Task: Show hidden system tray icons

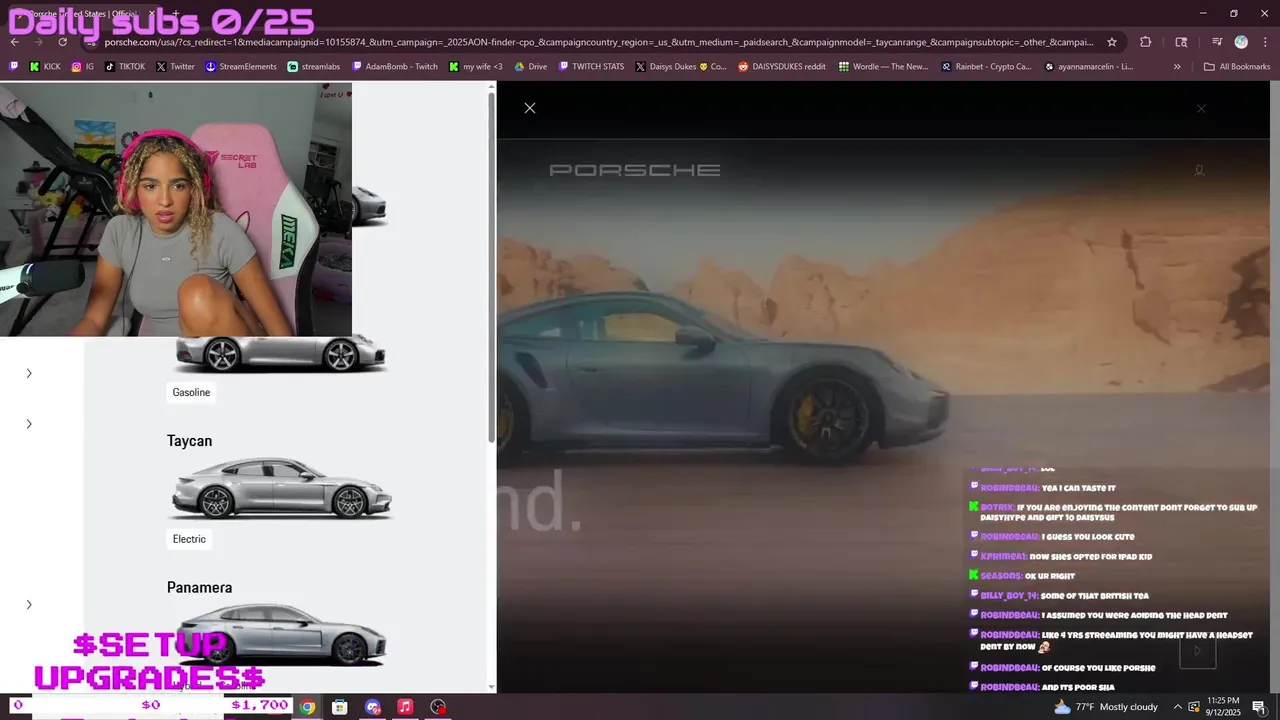Action: tap(1177, 707)
